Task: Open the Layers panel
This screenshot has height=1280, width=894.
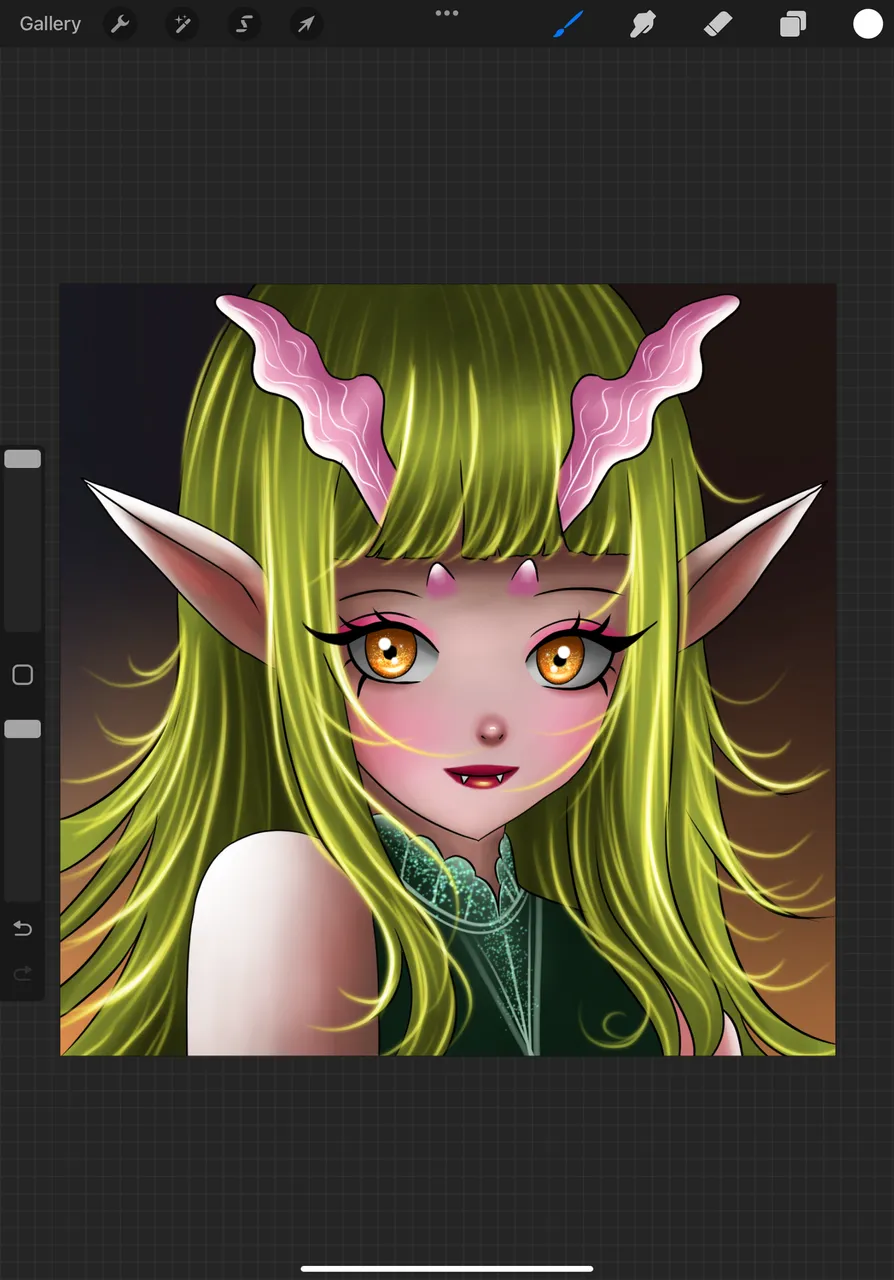Action: [793, 24]
